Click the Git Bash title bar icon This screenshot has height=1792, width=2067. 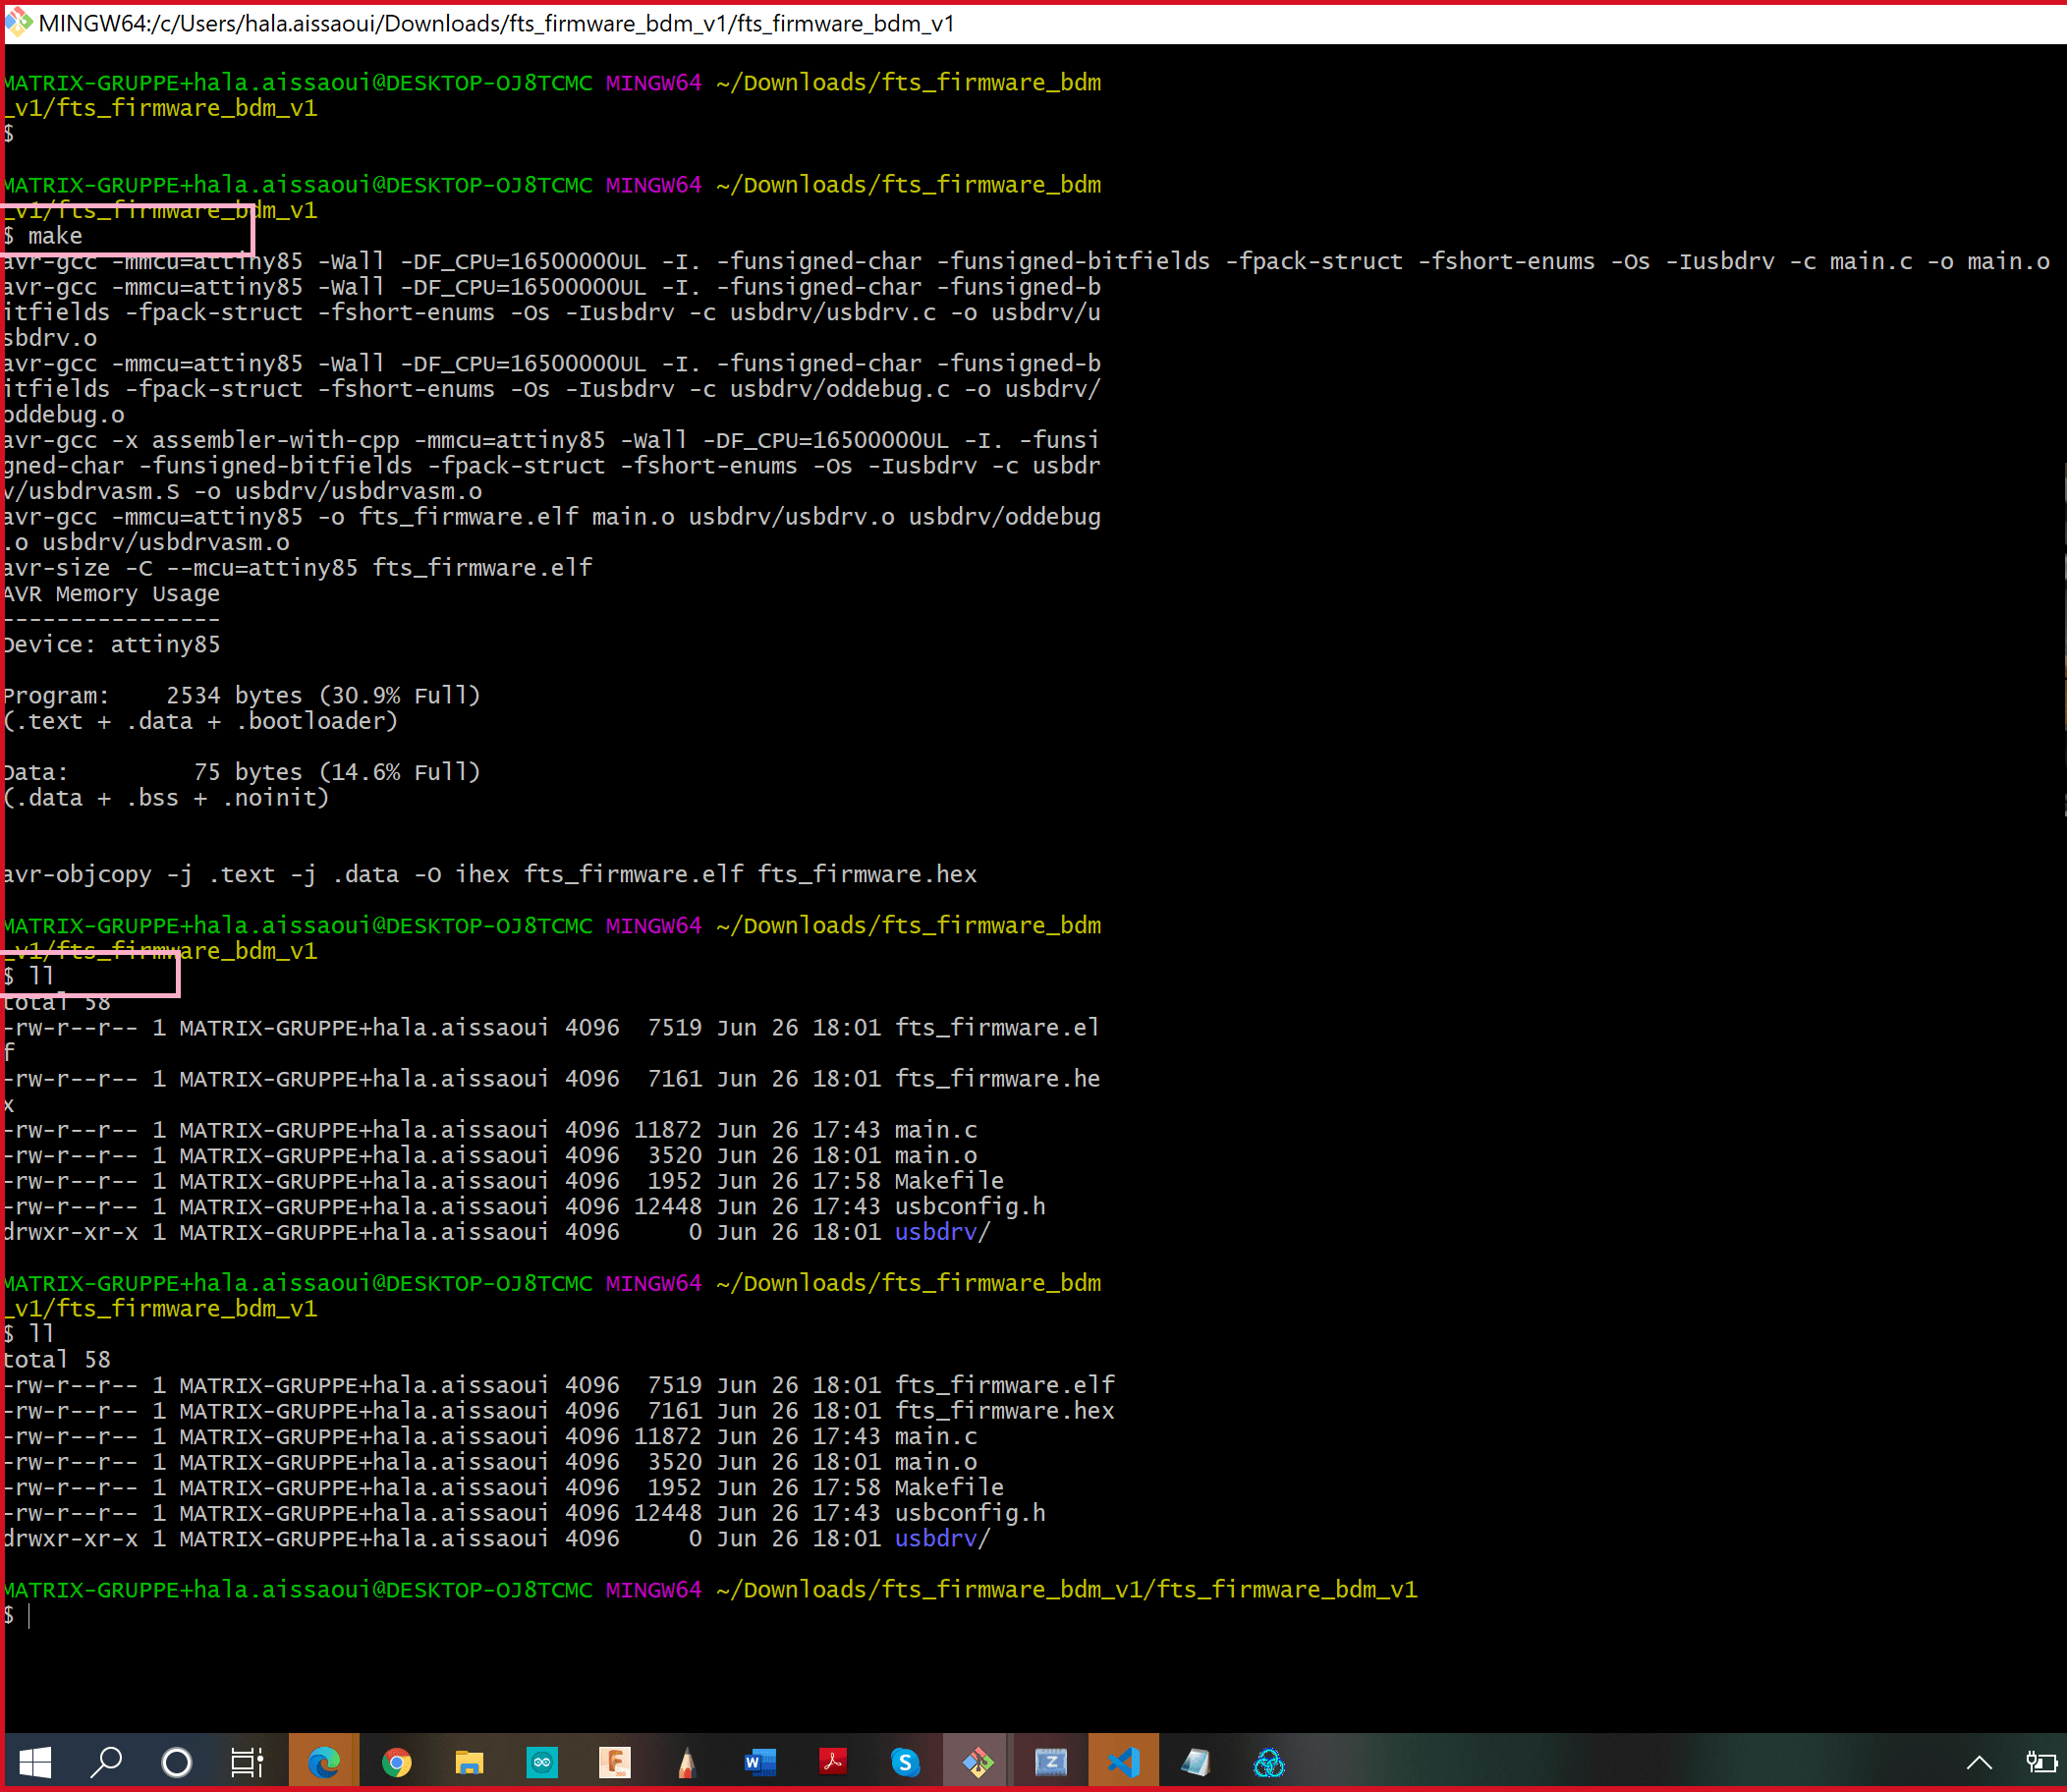tap(18, 22)
